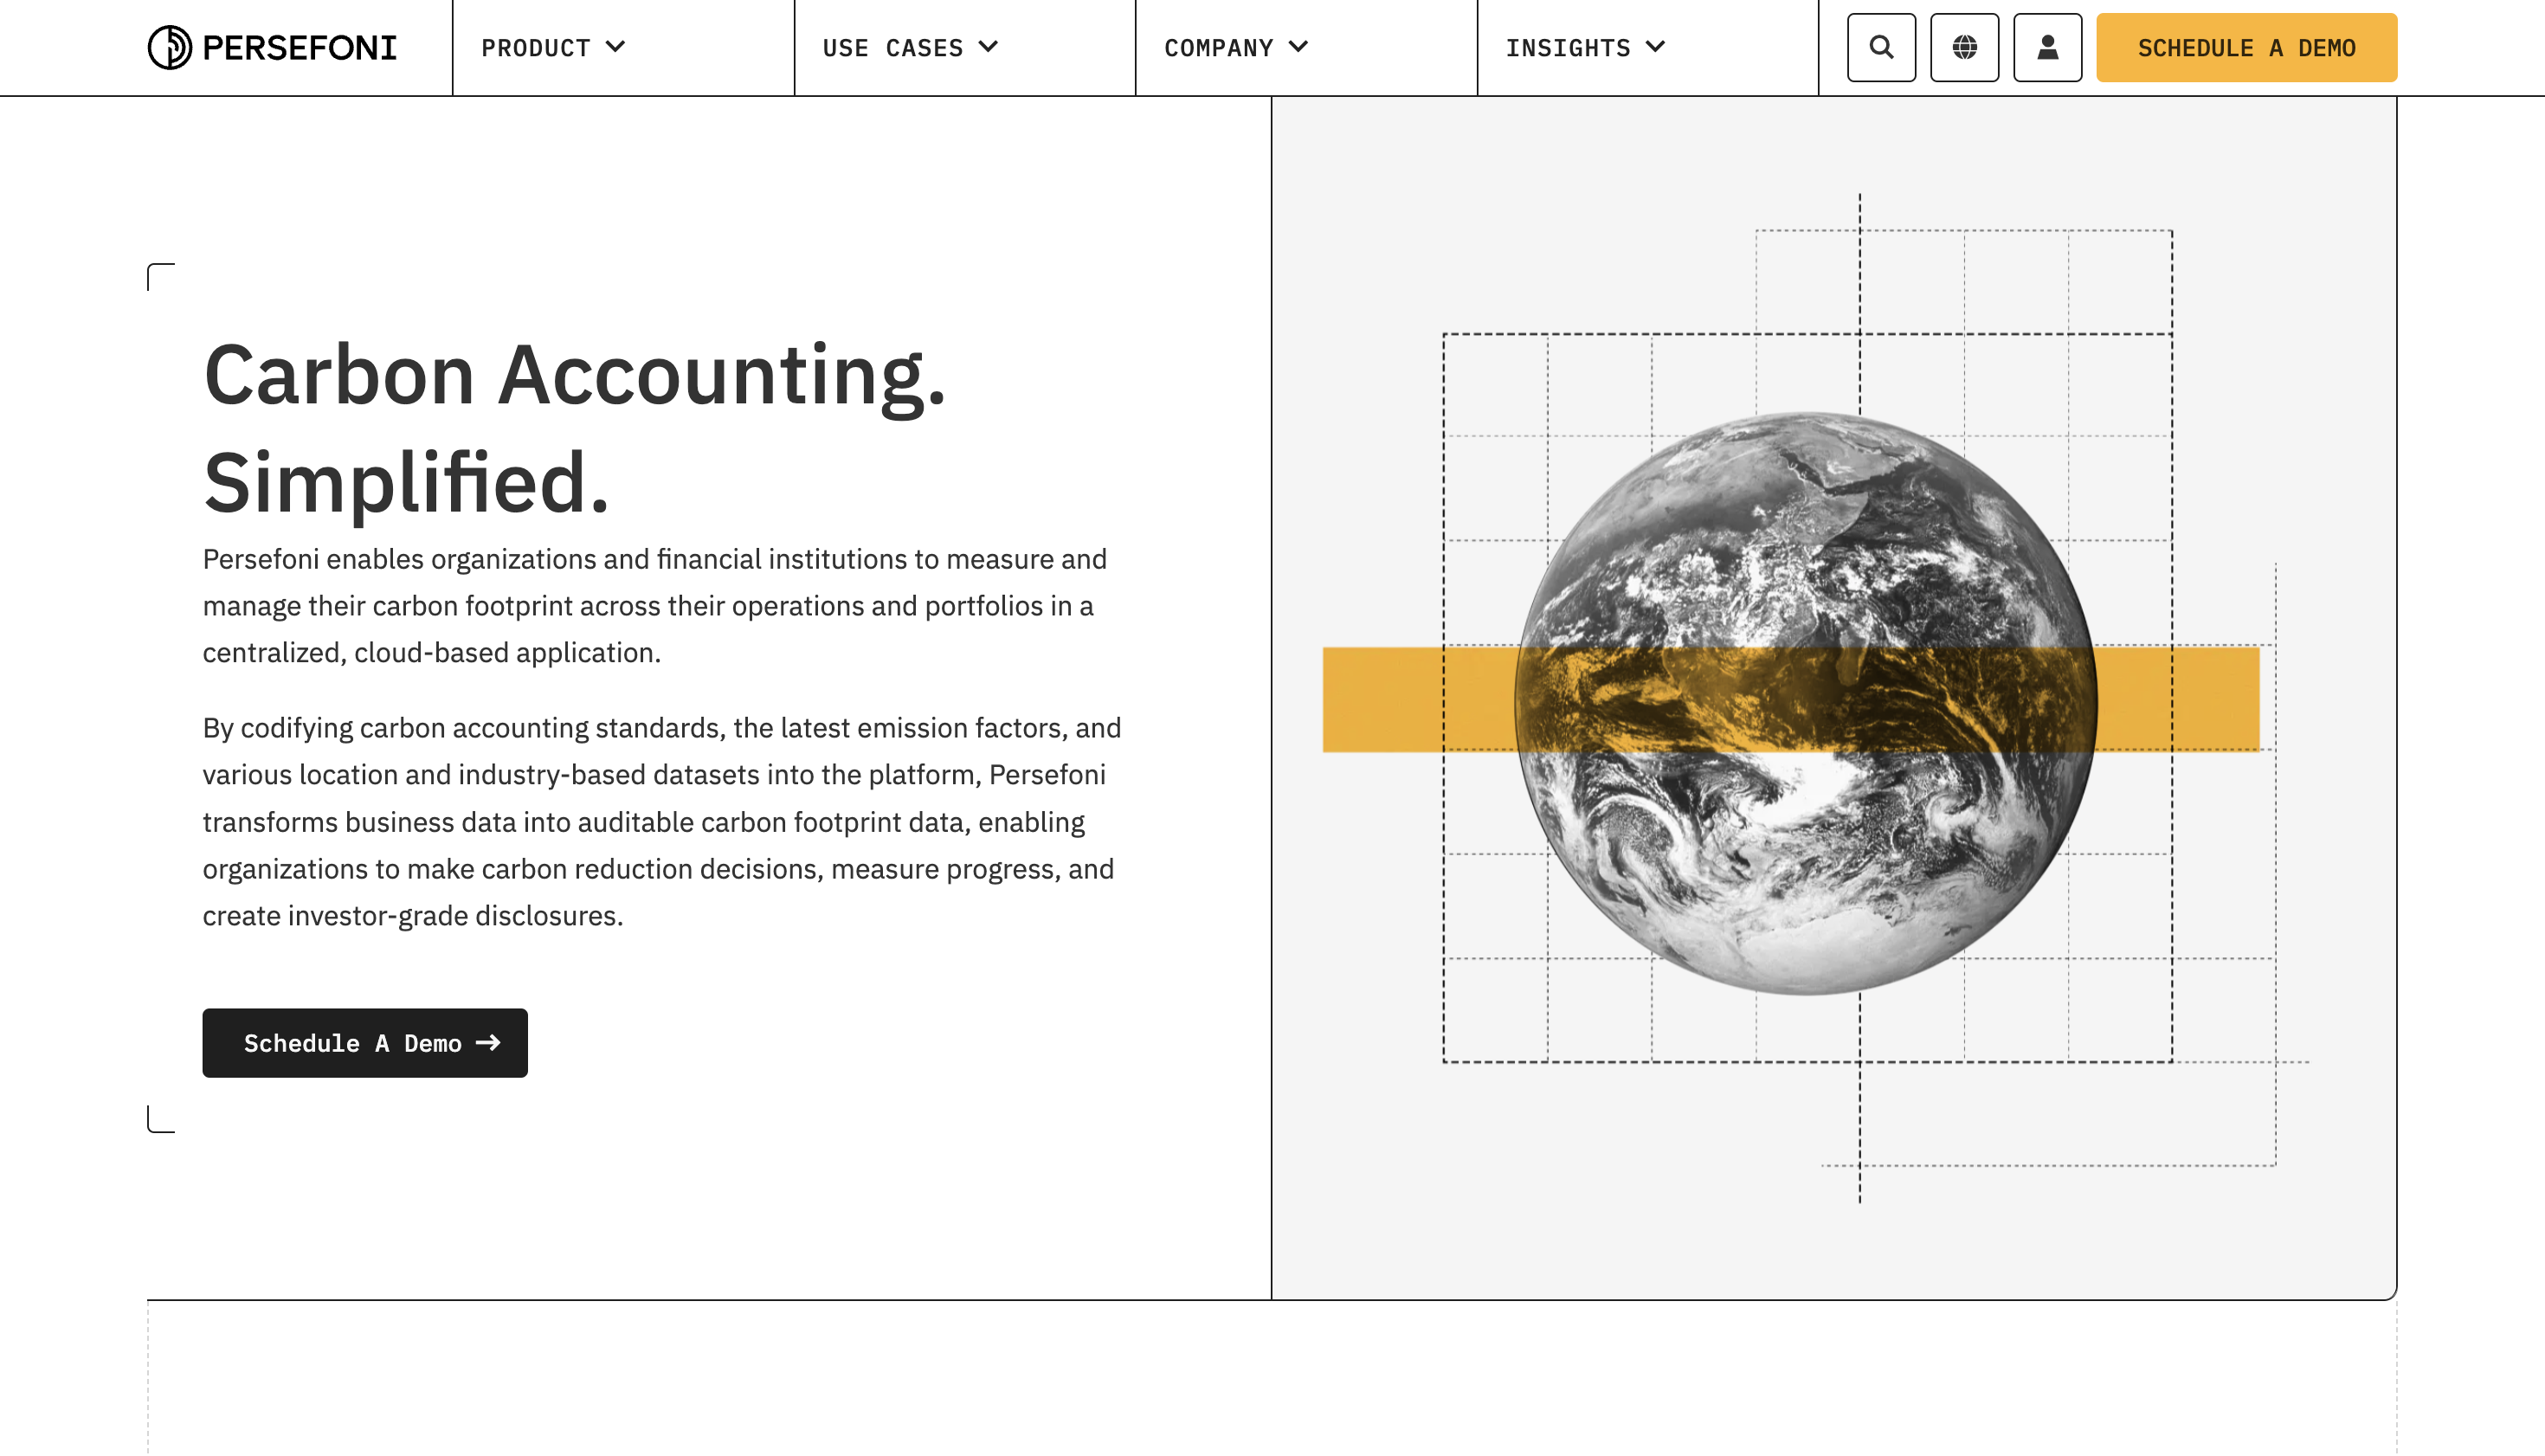This screenshot has height=1456, width=2545.
Task: Toggle globe language selector
Action: (1965, 48)
